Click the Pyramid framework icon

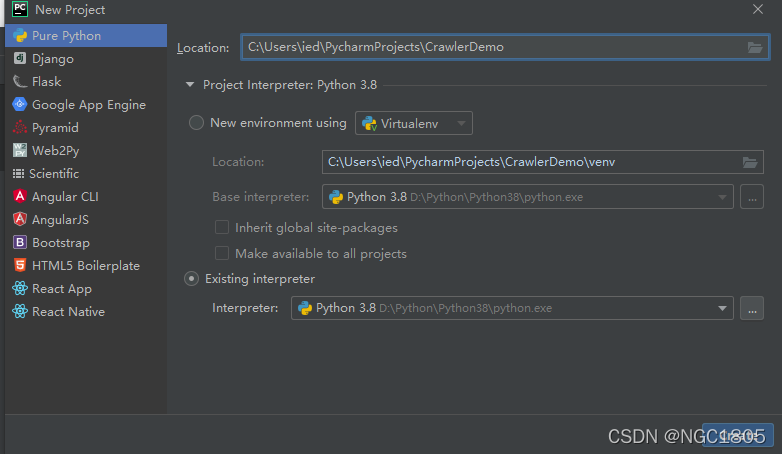click(19, 127)
